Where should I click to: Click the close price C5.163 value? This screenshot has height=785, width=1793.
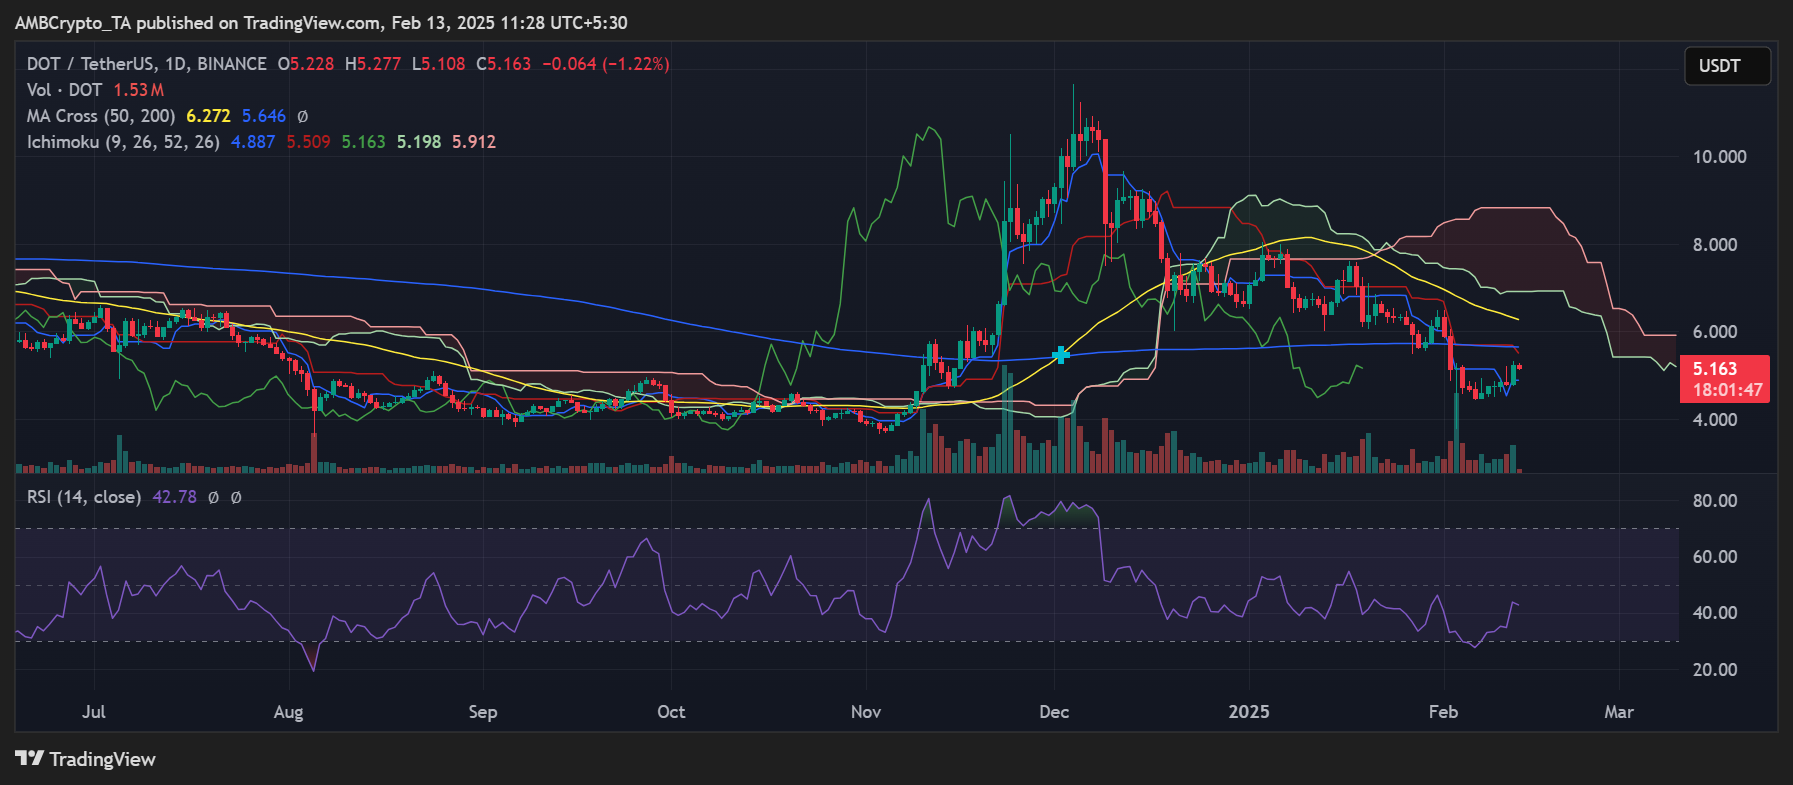pos(503,64)
